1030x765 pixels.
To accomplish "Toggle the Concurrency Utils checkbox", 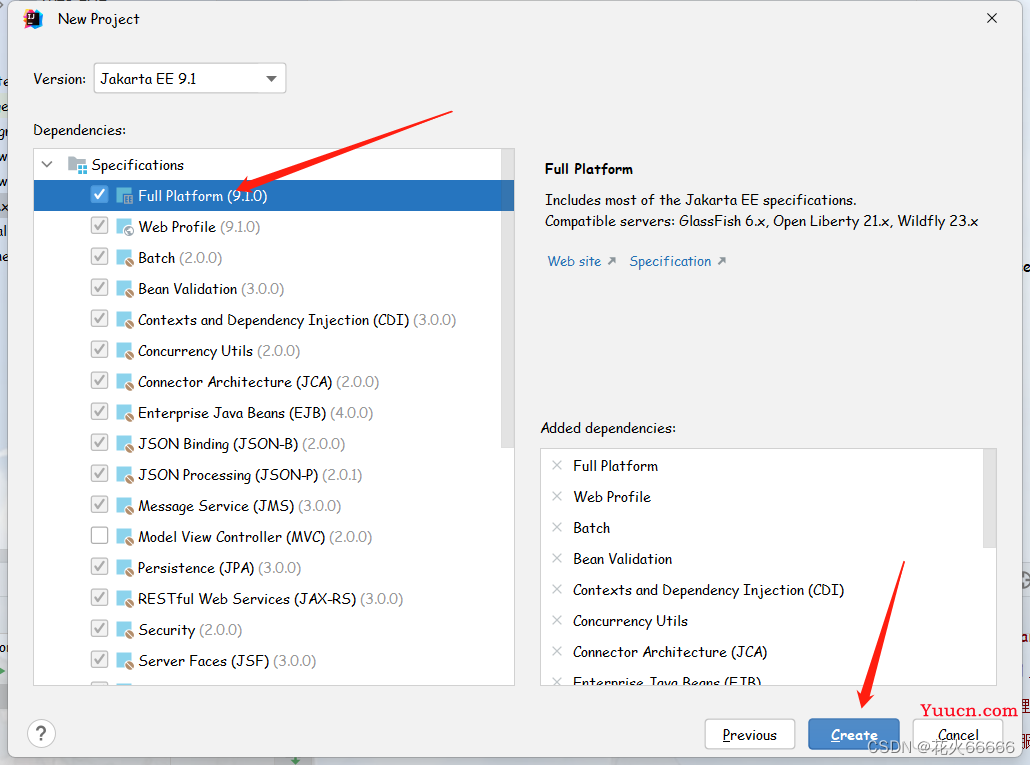I will pyautogui.click(x=99, y=350).
